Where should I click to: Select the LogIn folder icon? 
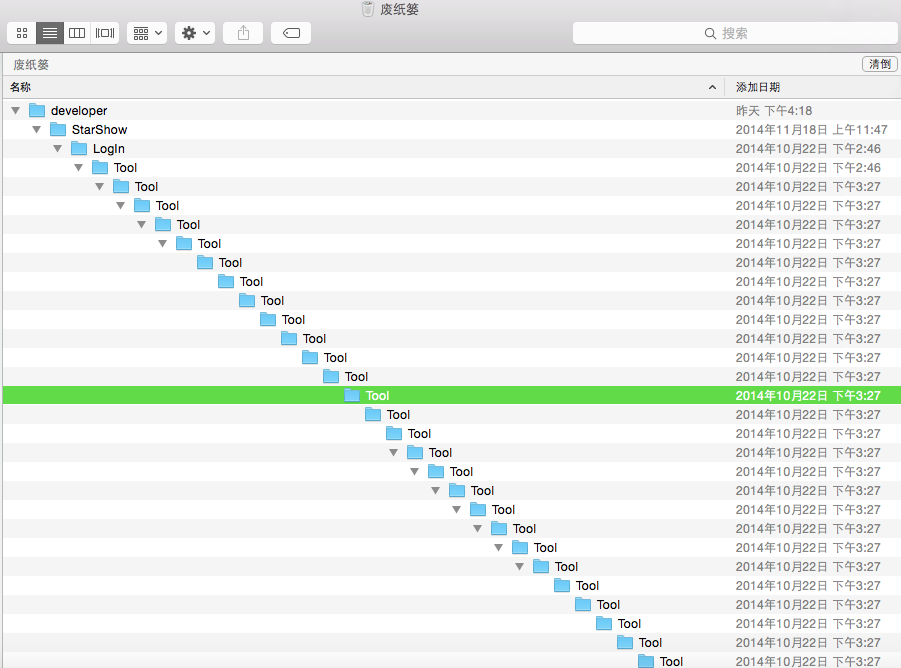pos(79,148)
